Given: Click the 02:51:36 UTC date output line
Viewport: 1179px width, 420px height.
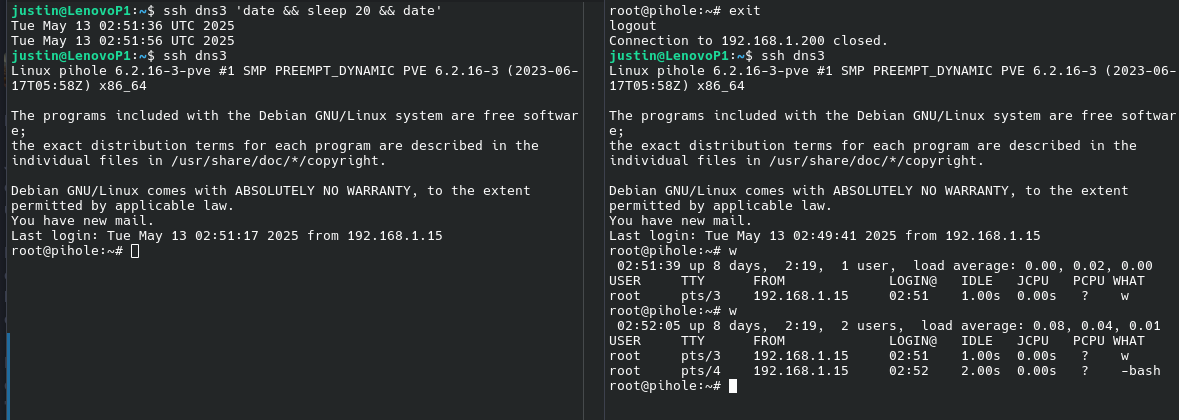Looking at the screenshot, I should (x=123, y=26).
